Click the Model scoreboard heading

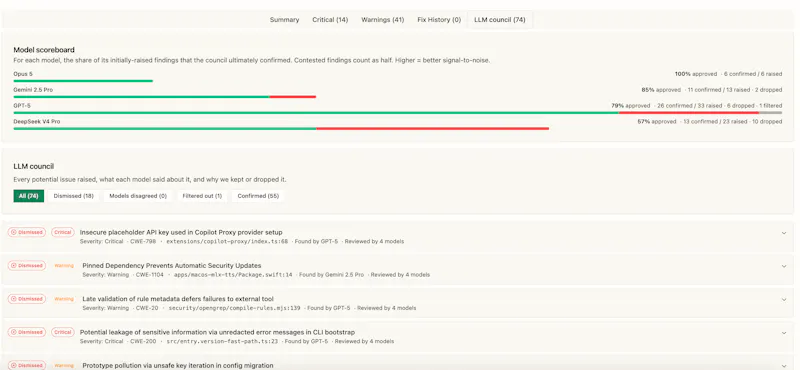click(x=44, y=50)
